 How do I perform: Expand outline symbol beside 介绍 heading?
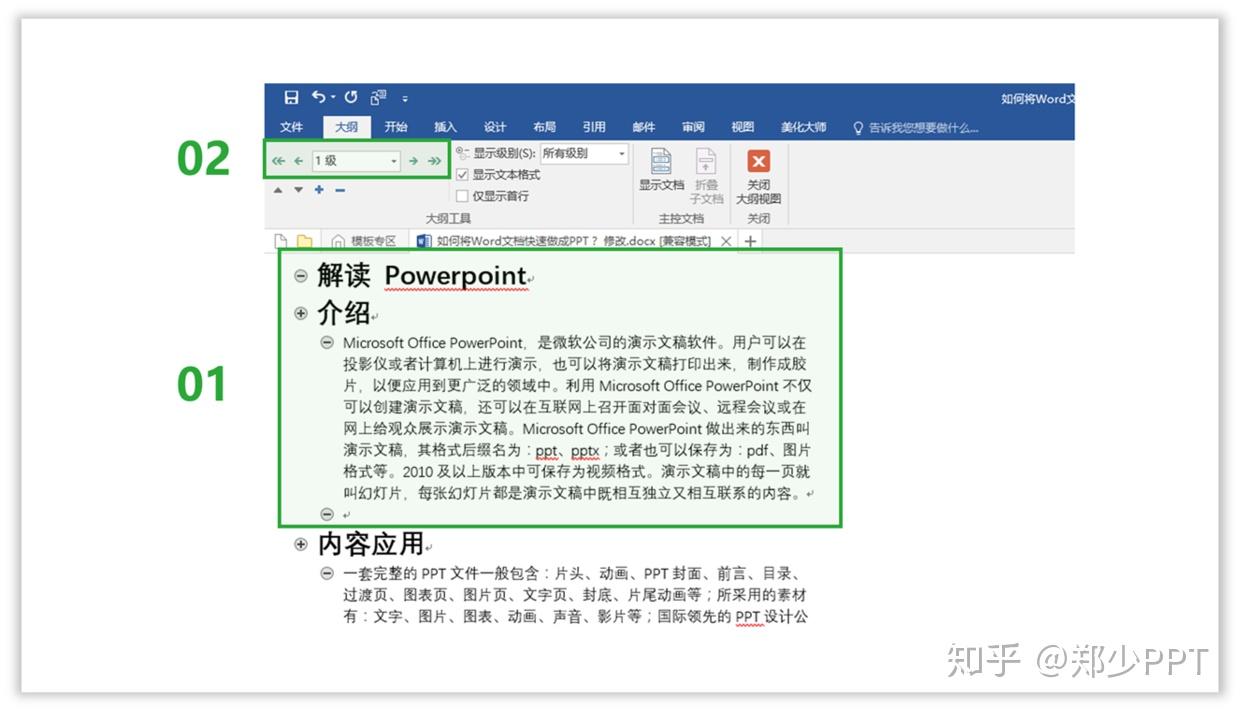coord(301,313)
